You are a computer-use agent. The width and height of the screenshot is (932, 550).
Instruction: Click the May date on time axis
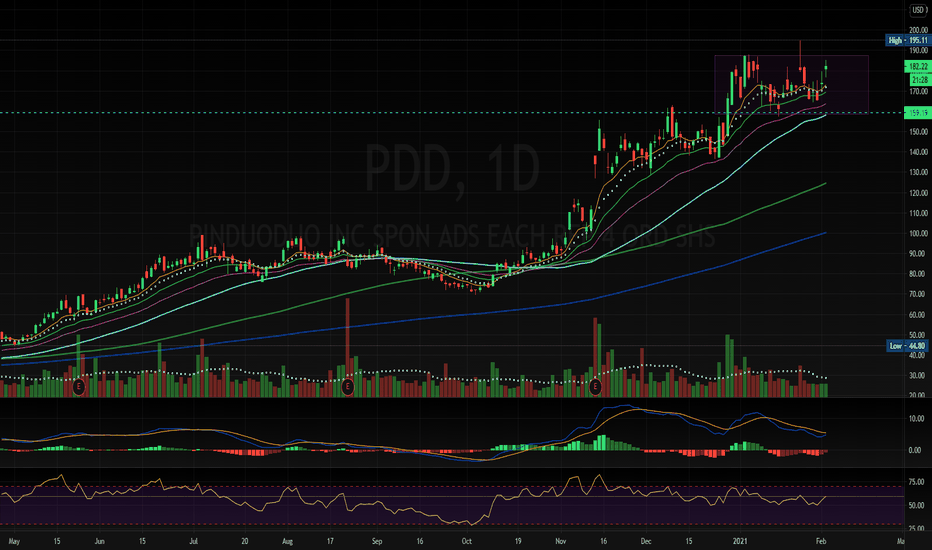14,541
